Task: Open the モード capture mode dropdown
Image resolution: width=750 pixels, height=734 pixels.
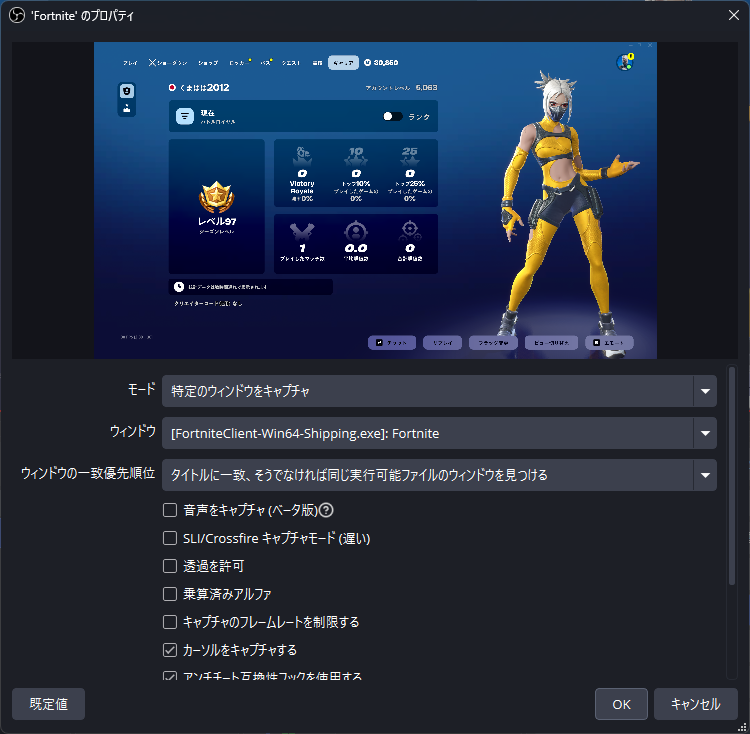Action: pyautogui.click(x=439, y=391)
